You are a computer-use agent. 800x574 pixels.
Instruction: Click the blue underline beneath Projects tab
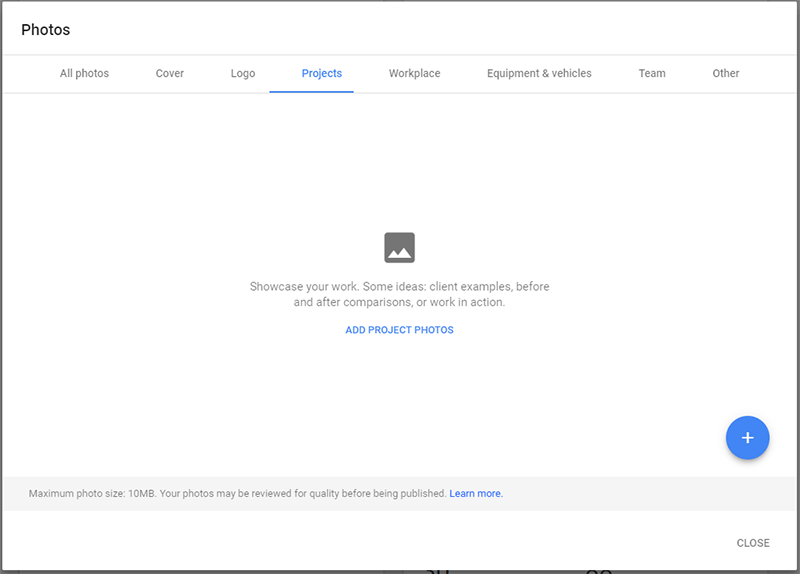311,92
